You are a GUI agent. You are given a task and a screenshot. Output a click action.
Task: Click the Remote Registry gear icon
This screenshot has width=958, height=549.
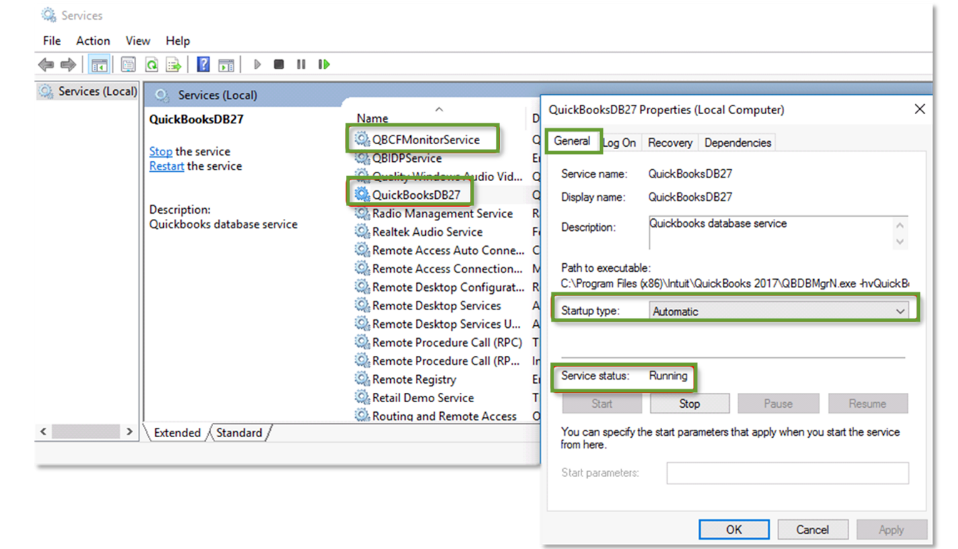pos(362,379)
